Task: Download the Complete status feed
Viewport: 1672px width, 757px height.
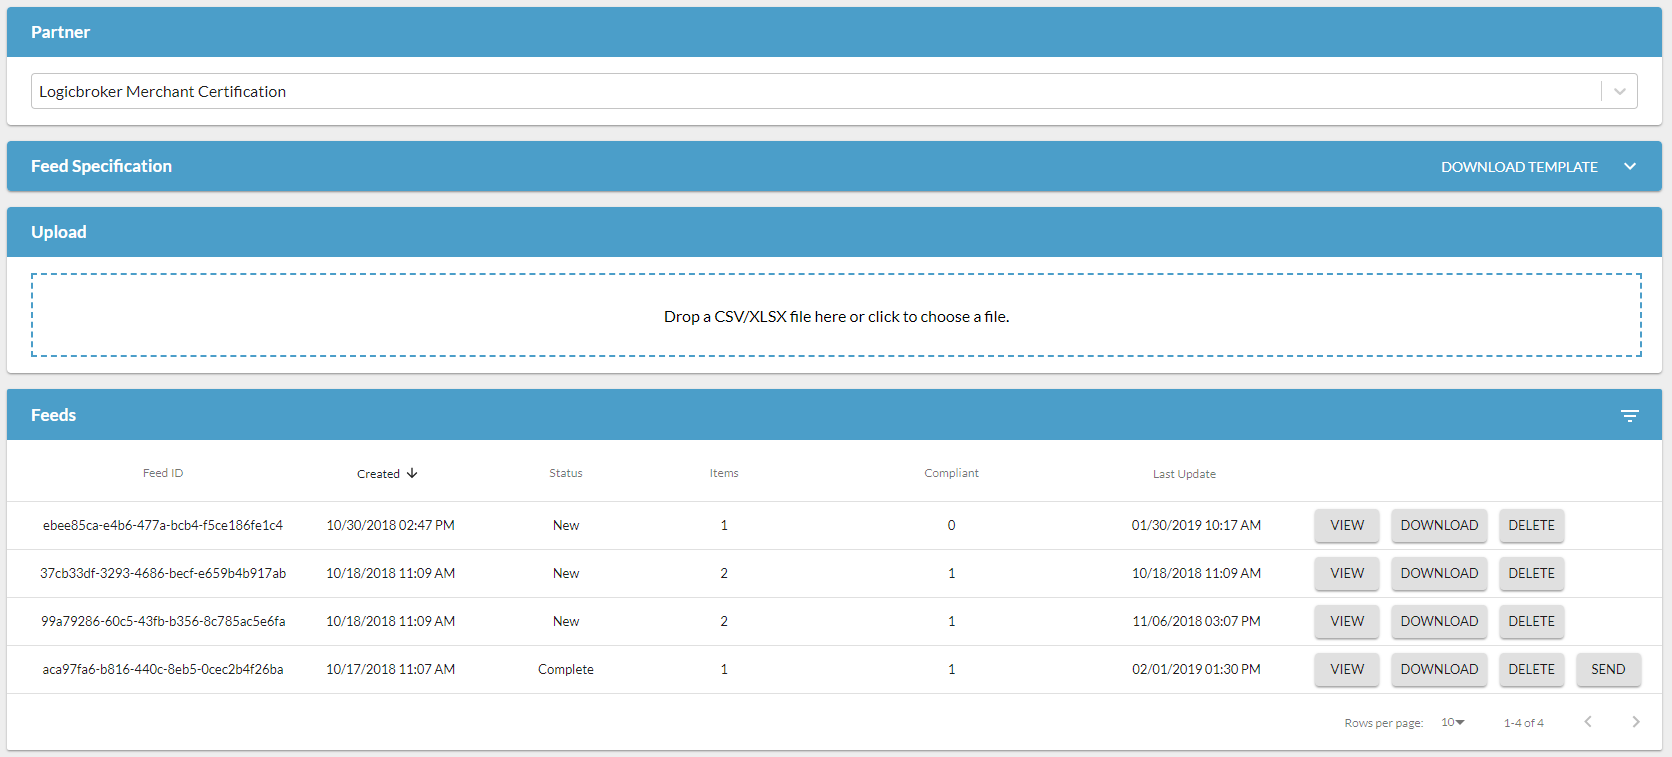Action: (x=1438, y=669)
